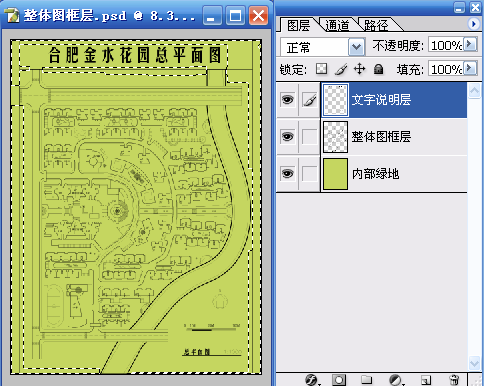Open the layers palette options menu arrow

click(x=473, y=24)
